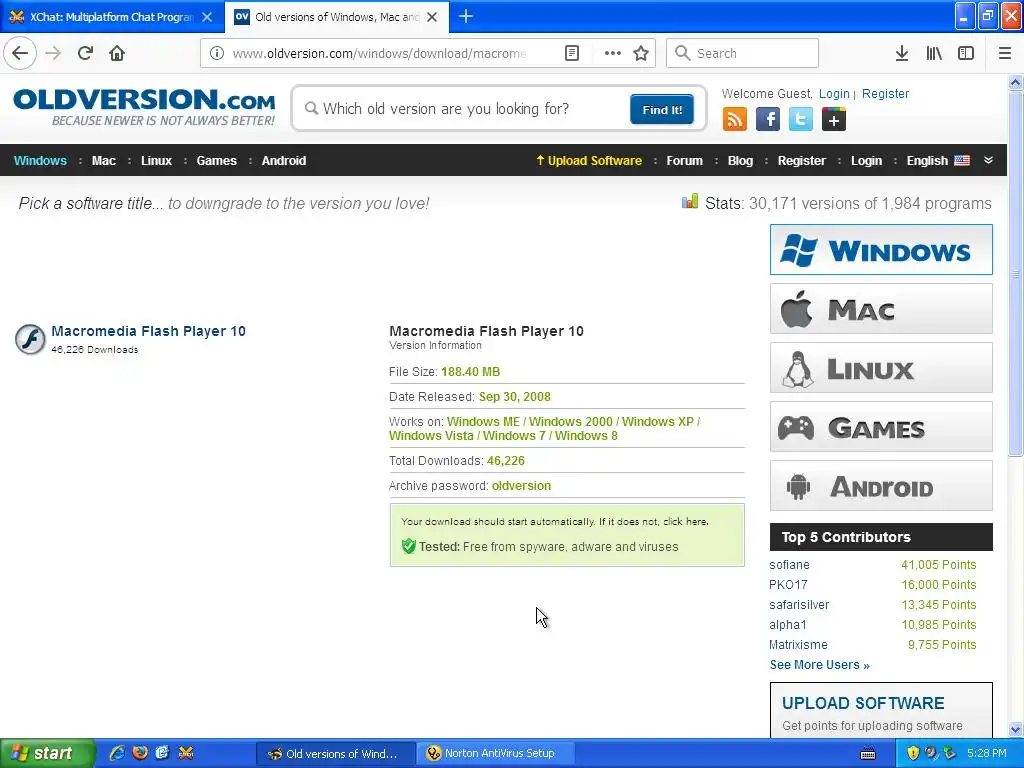The height and width of the screenshot is (768, 1024).
Task: Click the Register link beside Welcome Guest
Action: click(x=885, y=93)
